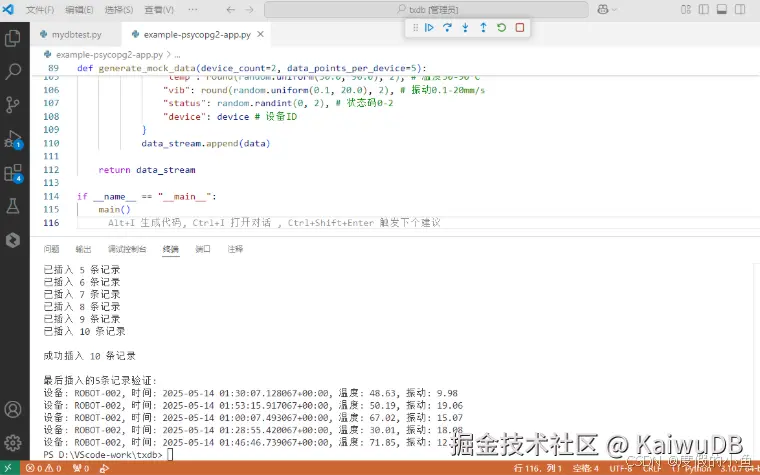Click the debug Continue button
760x475 pixels.
tap(429, 28)
